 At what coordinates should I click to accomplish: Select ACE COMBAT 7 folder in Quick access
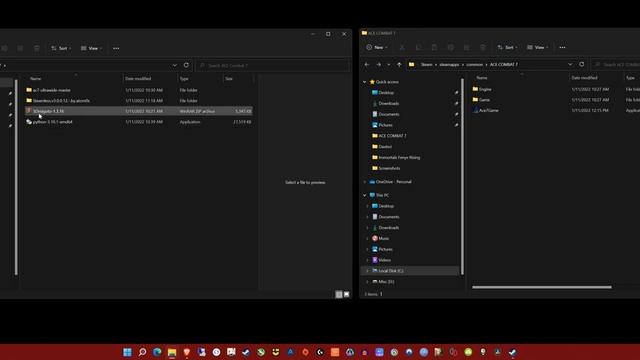pos(389,136)
